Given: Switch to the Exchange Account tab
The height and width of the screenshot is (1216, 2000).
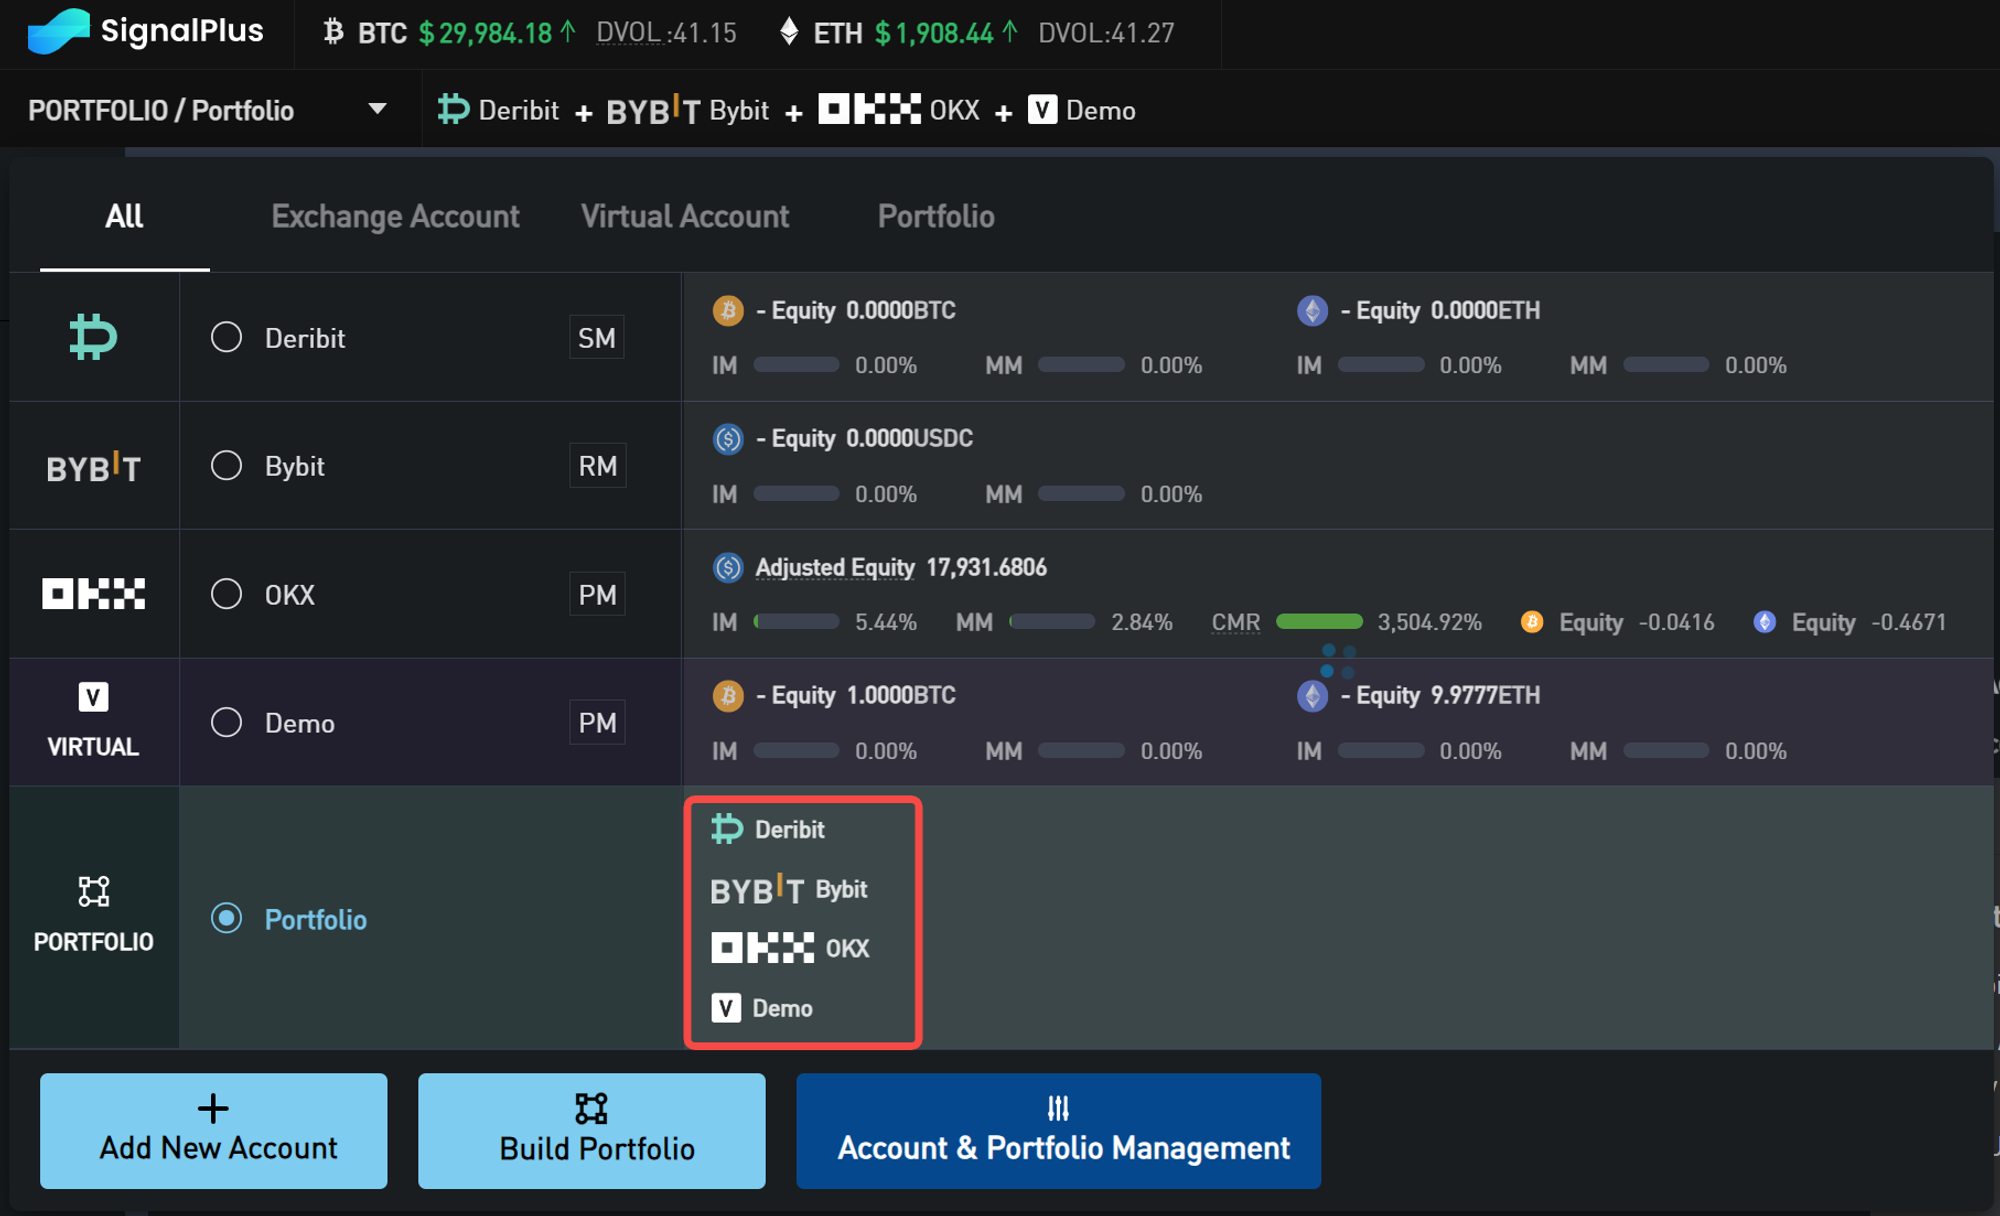Looking at the screenshot, I should point(395,216).
